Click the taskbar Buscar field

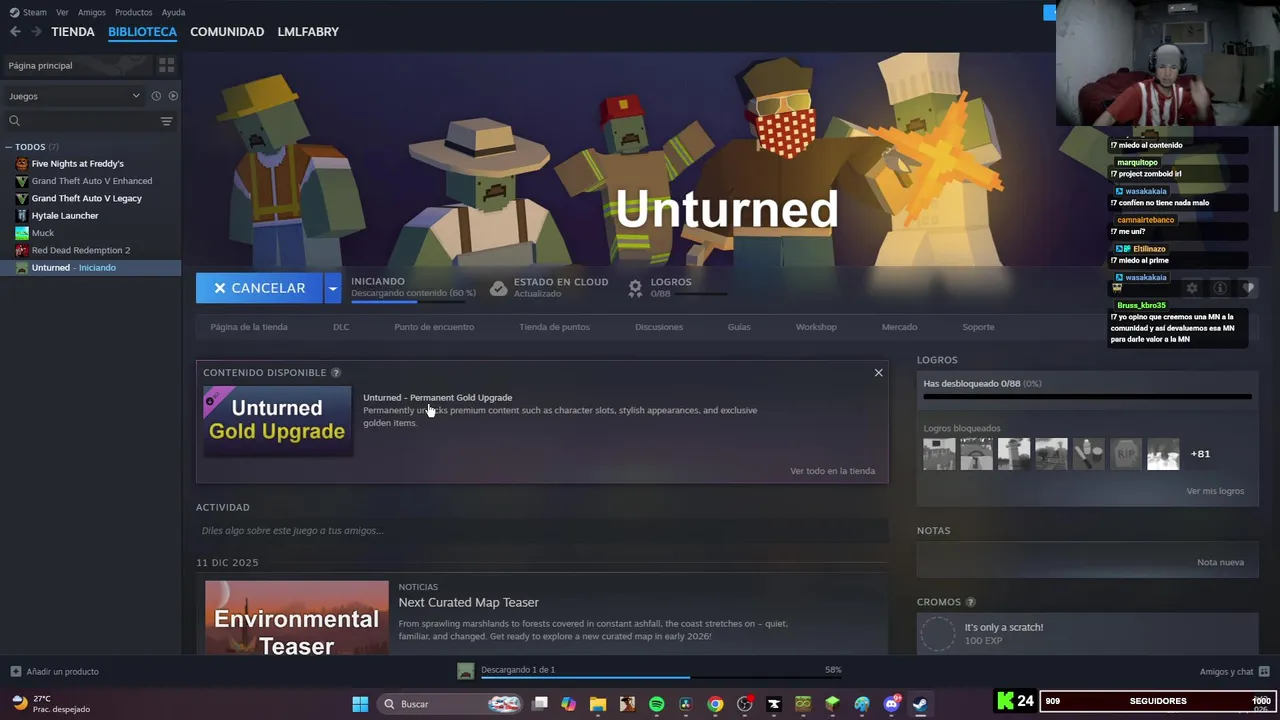point(450,704)
